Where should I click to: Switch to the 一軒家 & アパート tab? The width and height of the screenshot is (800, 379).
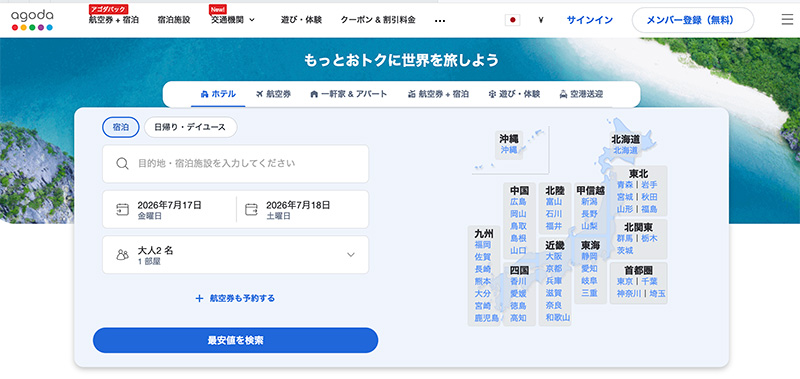[348, 94]
